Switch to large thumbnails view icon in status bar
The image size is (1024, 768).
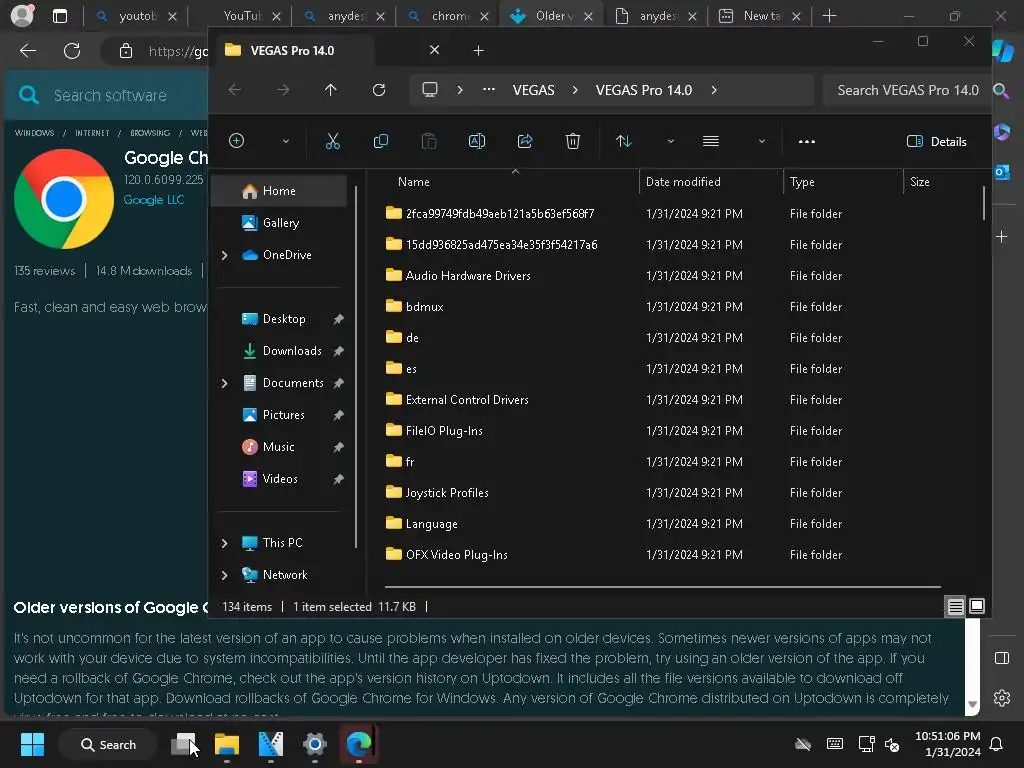pos(977,607)
